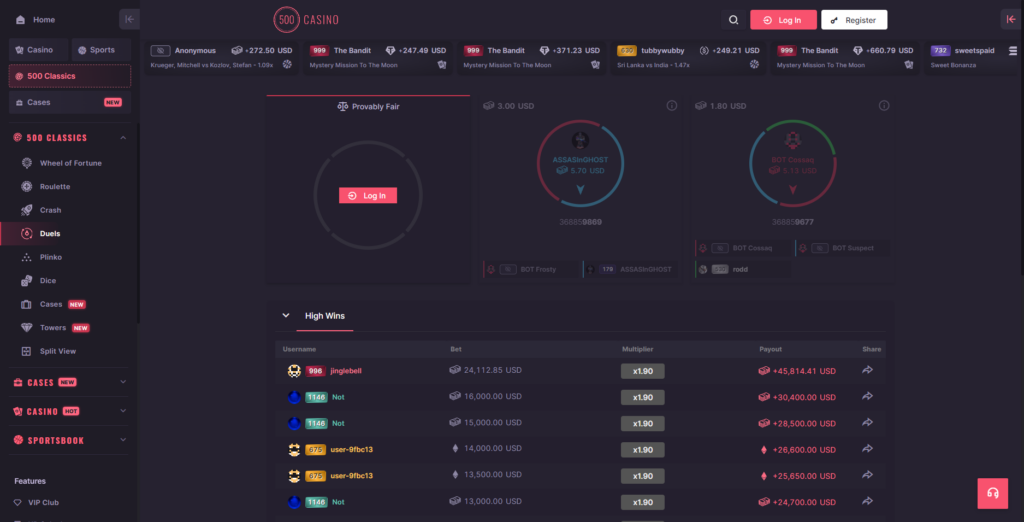This screenshot has height=522, width=1024.
Task: Select the High Wins tab
Action: (325, 316)
